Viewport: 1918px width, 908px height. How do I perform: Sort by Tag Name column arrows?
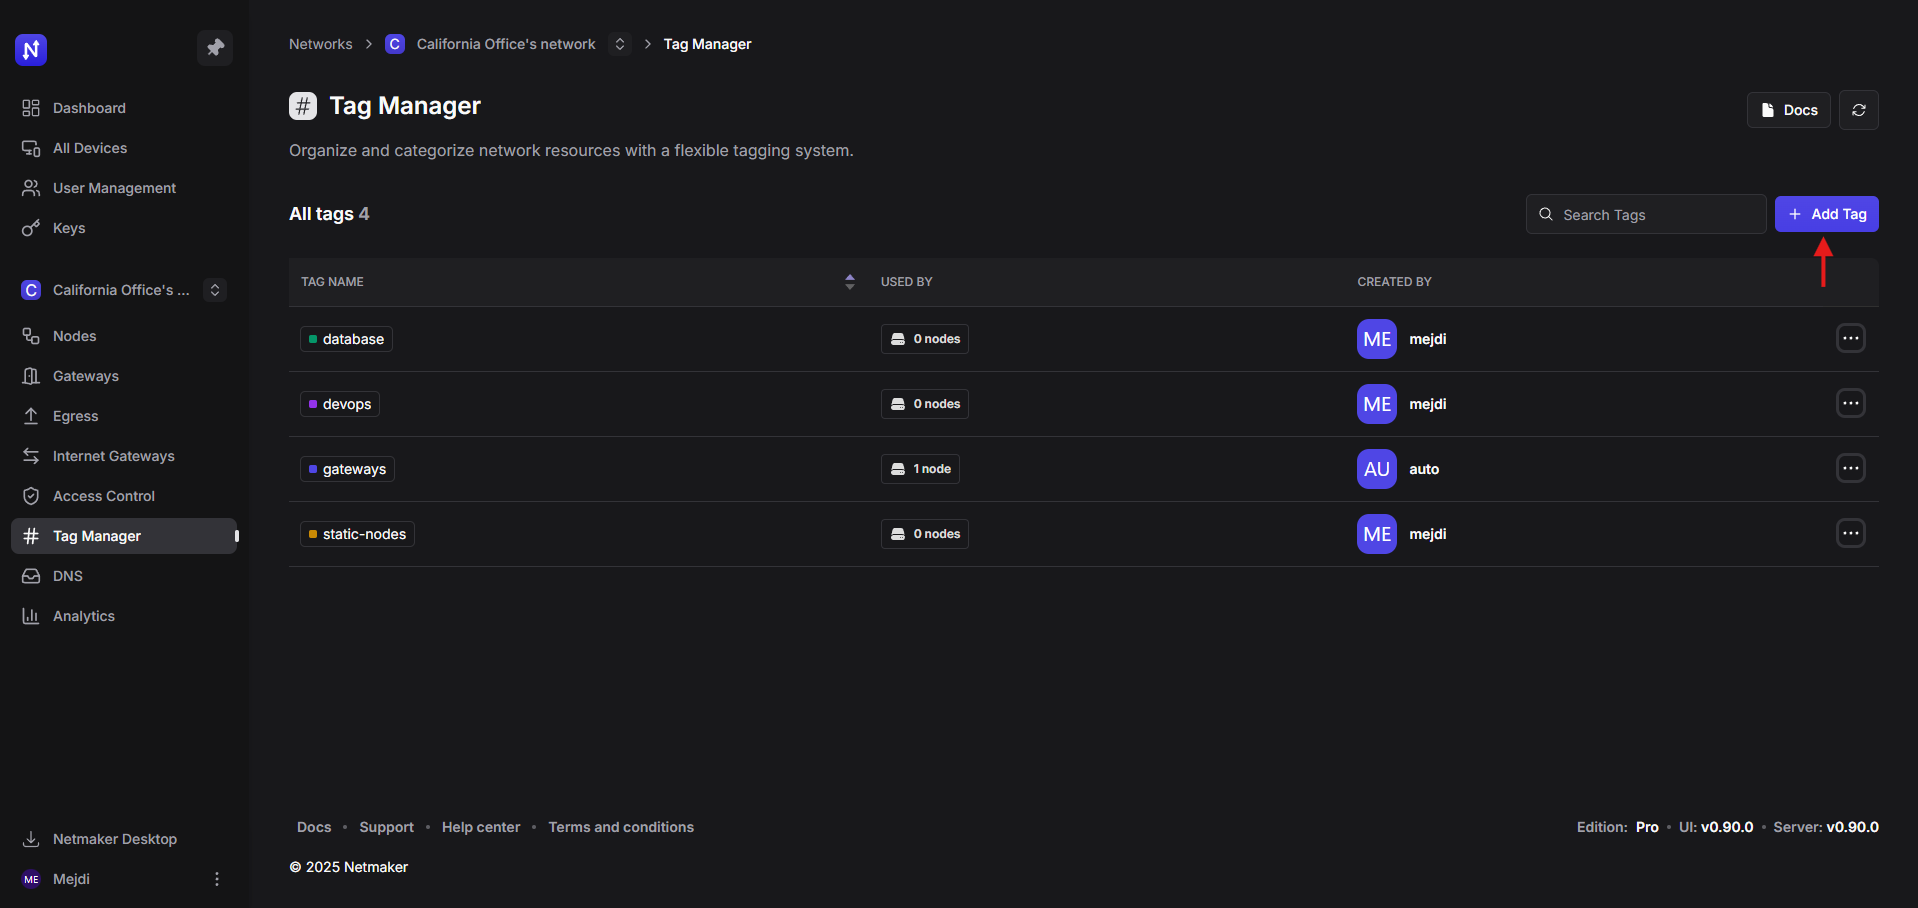(849, 282)
